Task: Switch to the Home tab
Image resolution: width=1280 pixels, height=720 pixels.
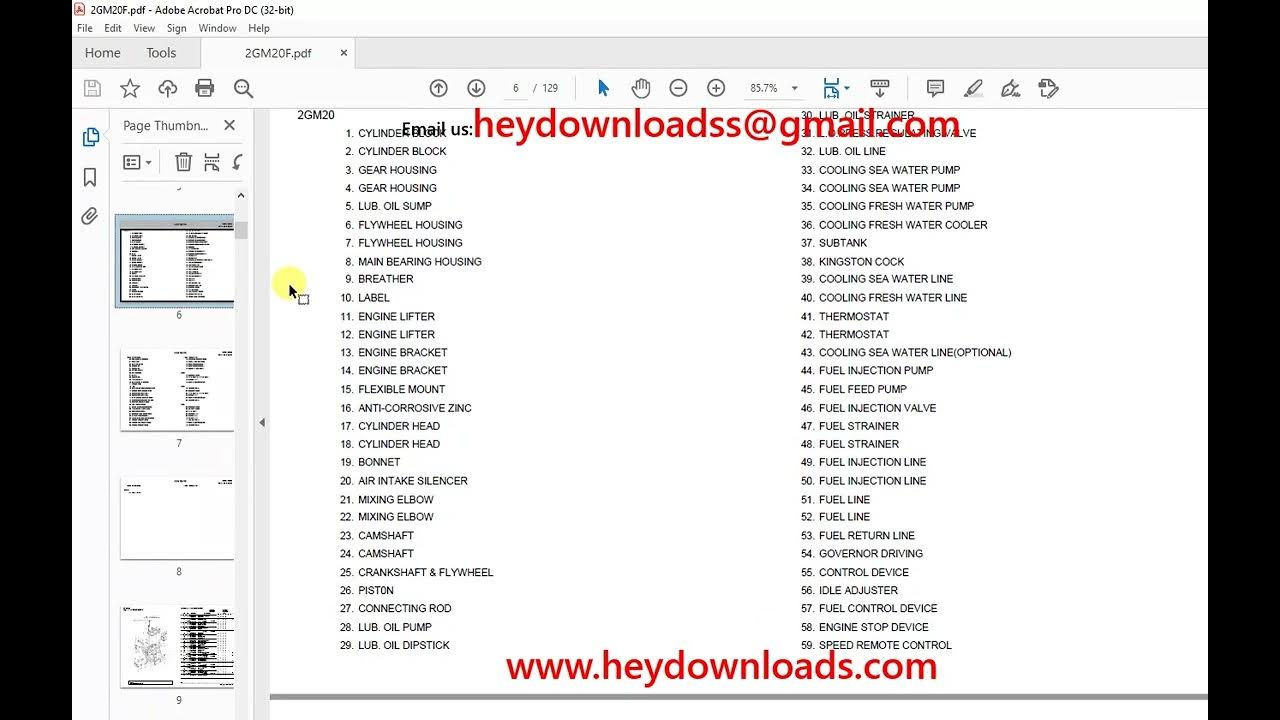Action: click(x=102, y=53)
